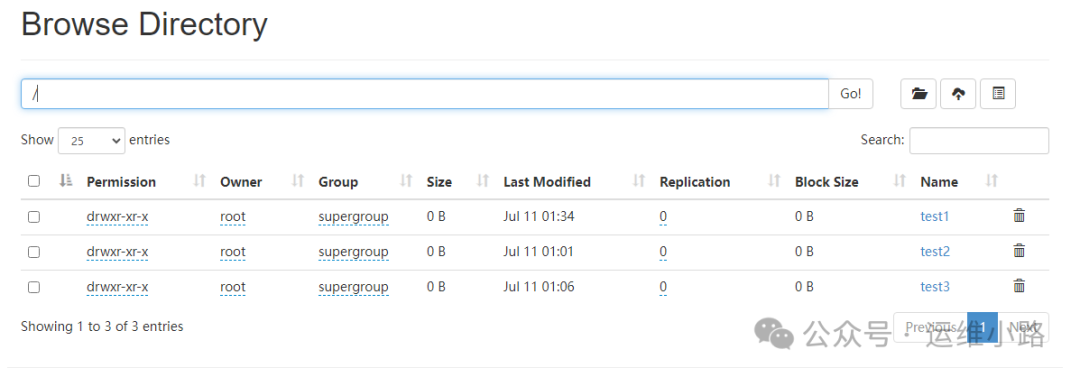Open the Show entries count dropdown
1080x377 pixels.
(92, 141)
